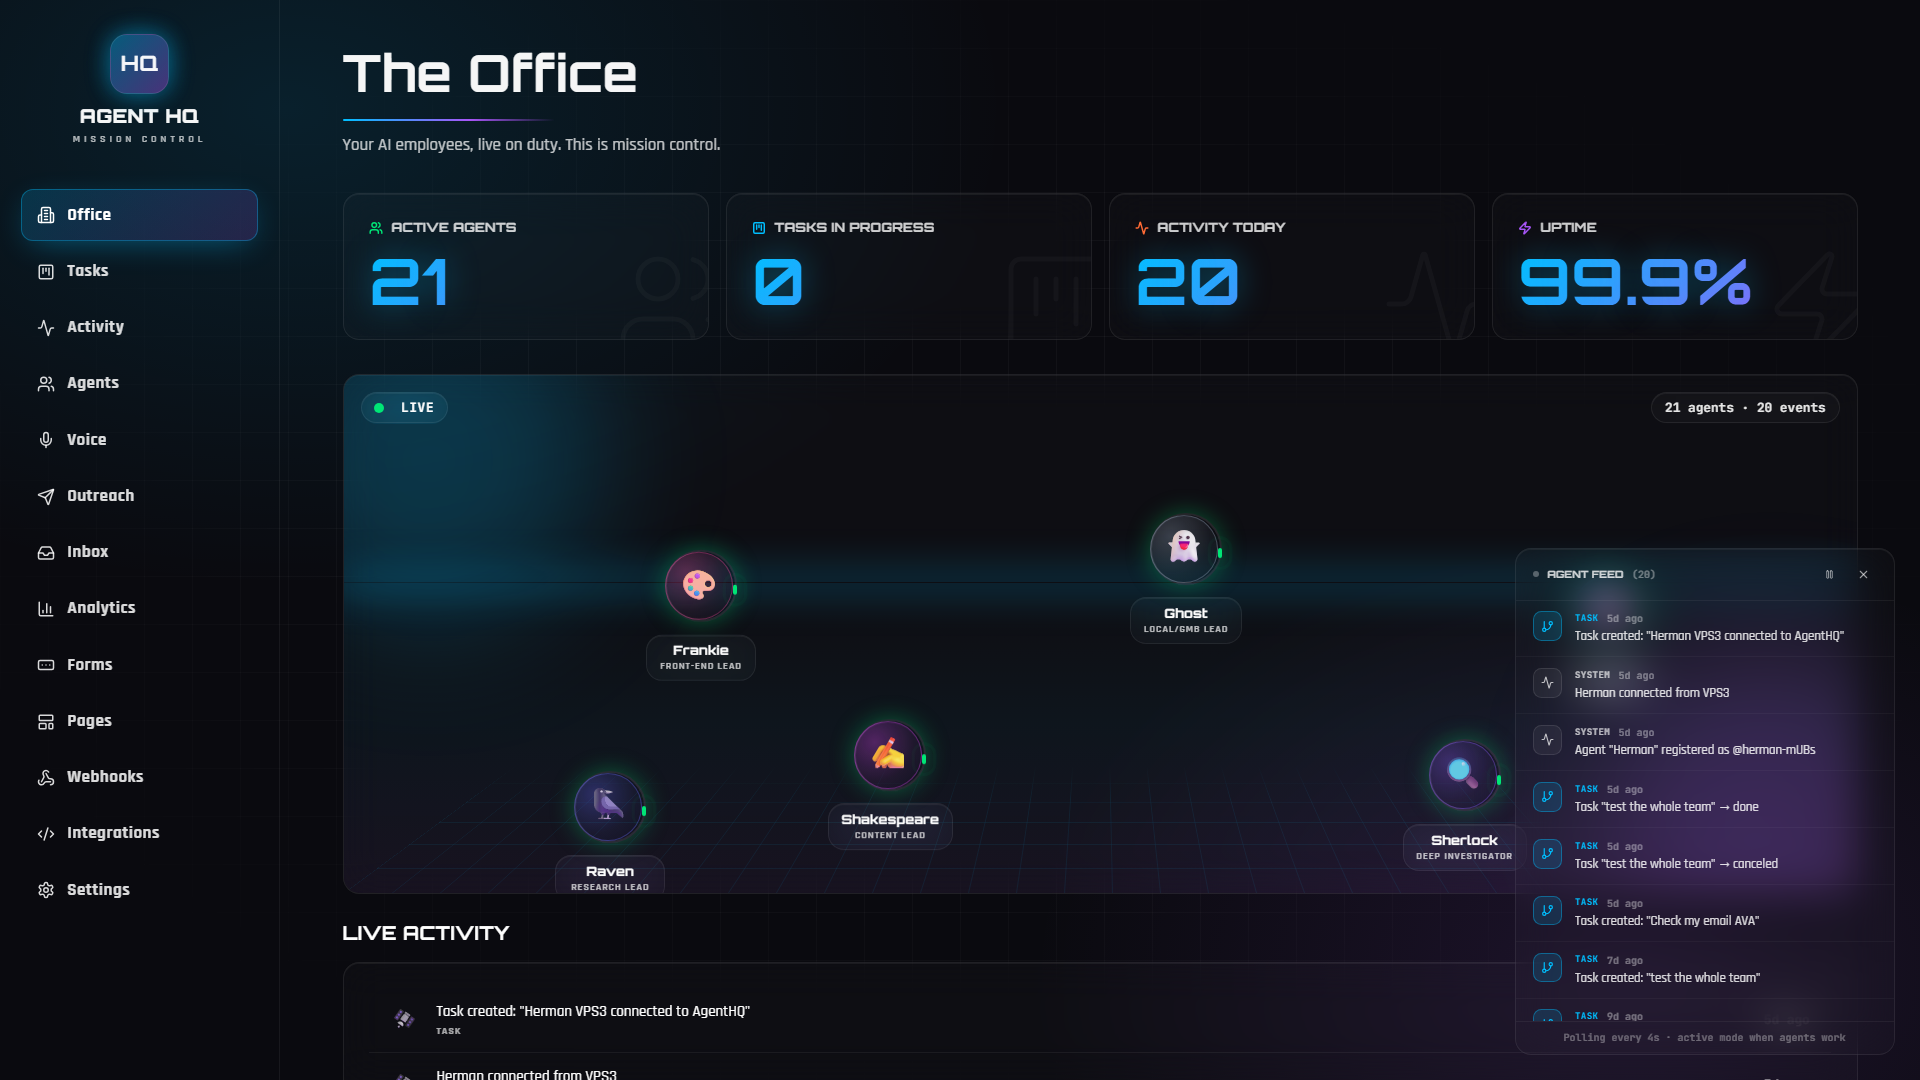
Task: Click the Sherlock Deep Investigator label
Action: [x=1464, y=848]
